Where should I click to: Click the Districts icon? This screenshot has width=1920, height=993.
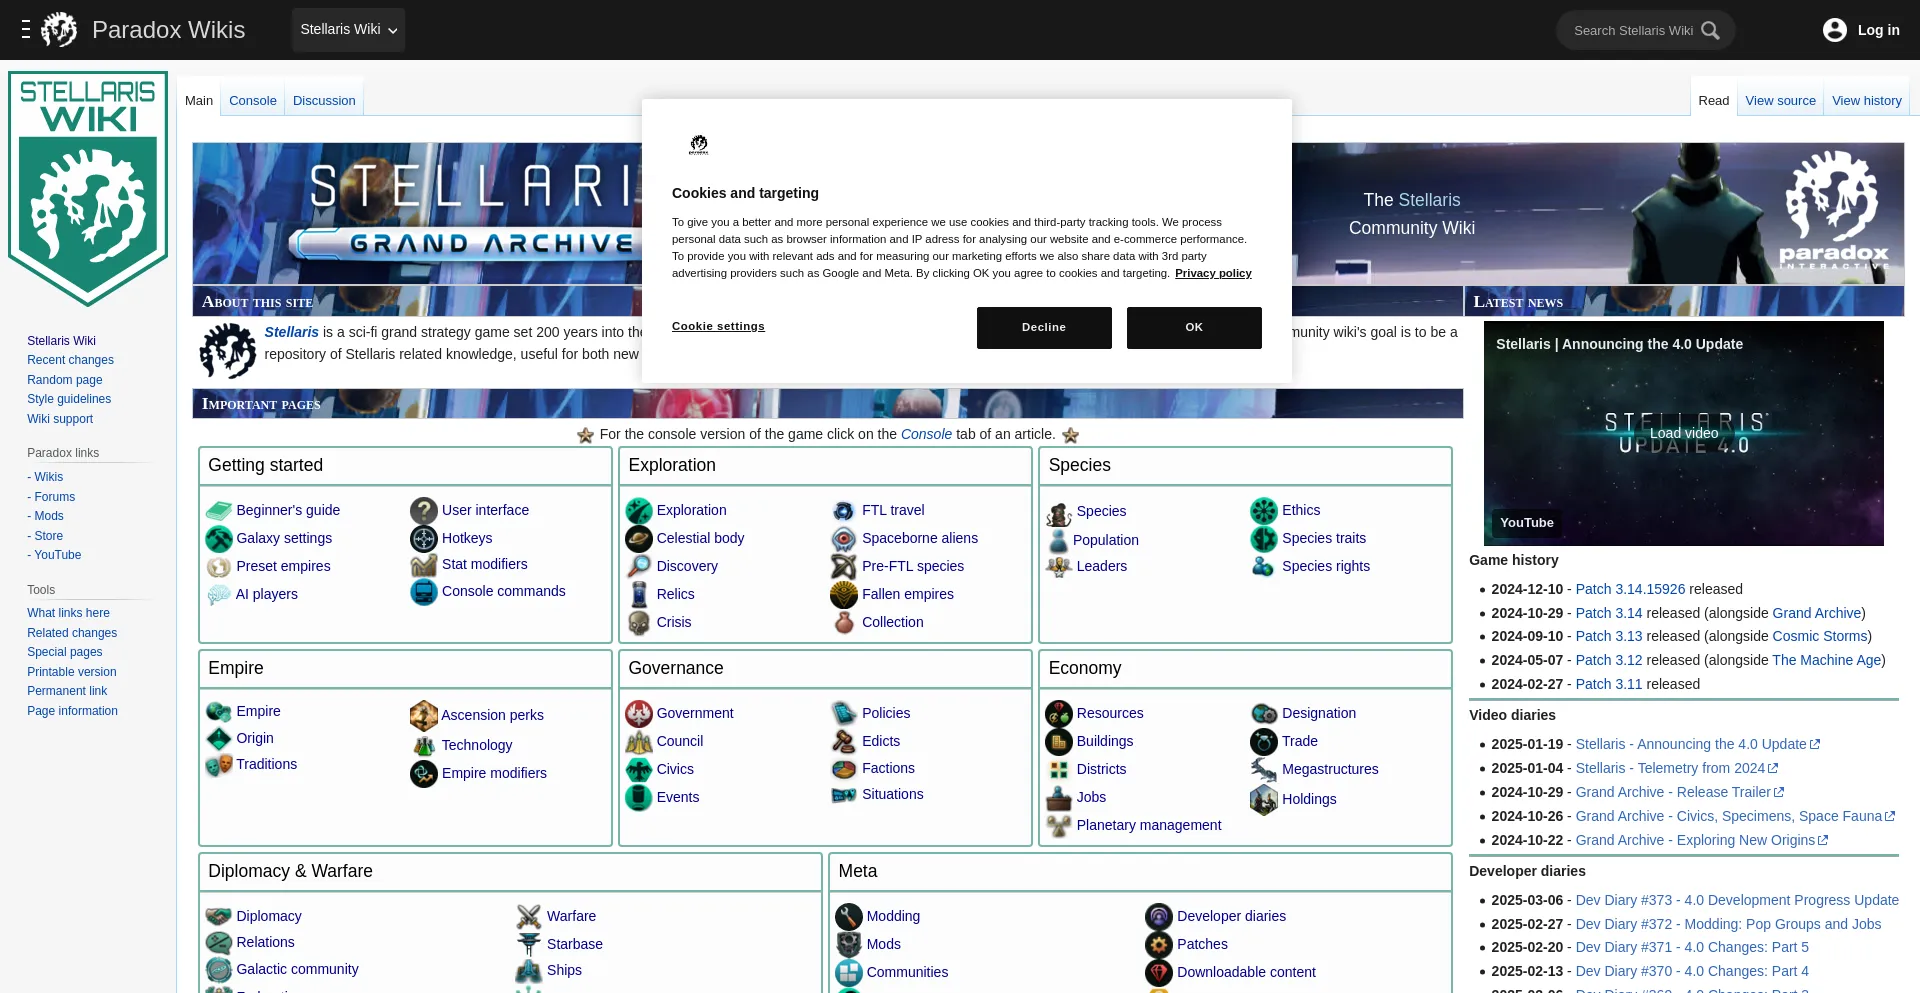1059,769
